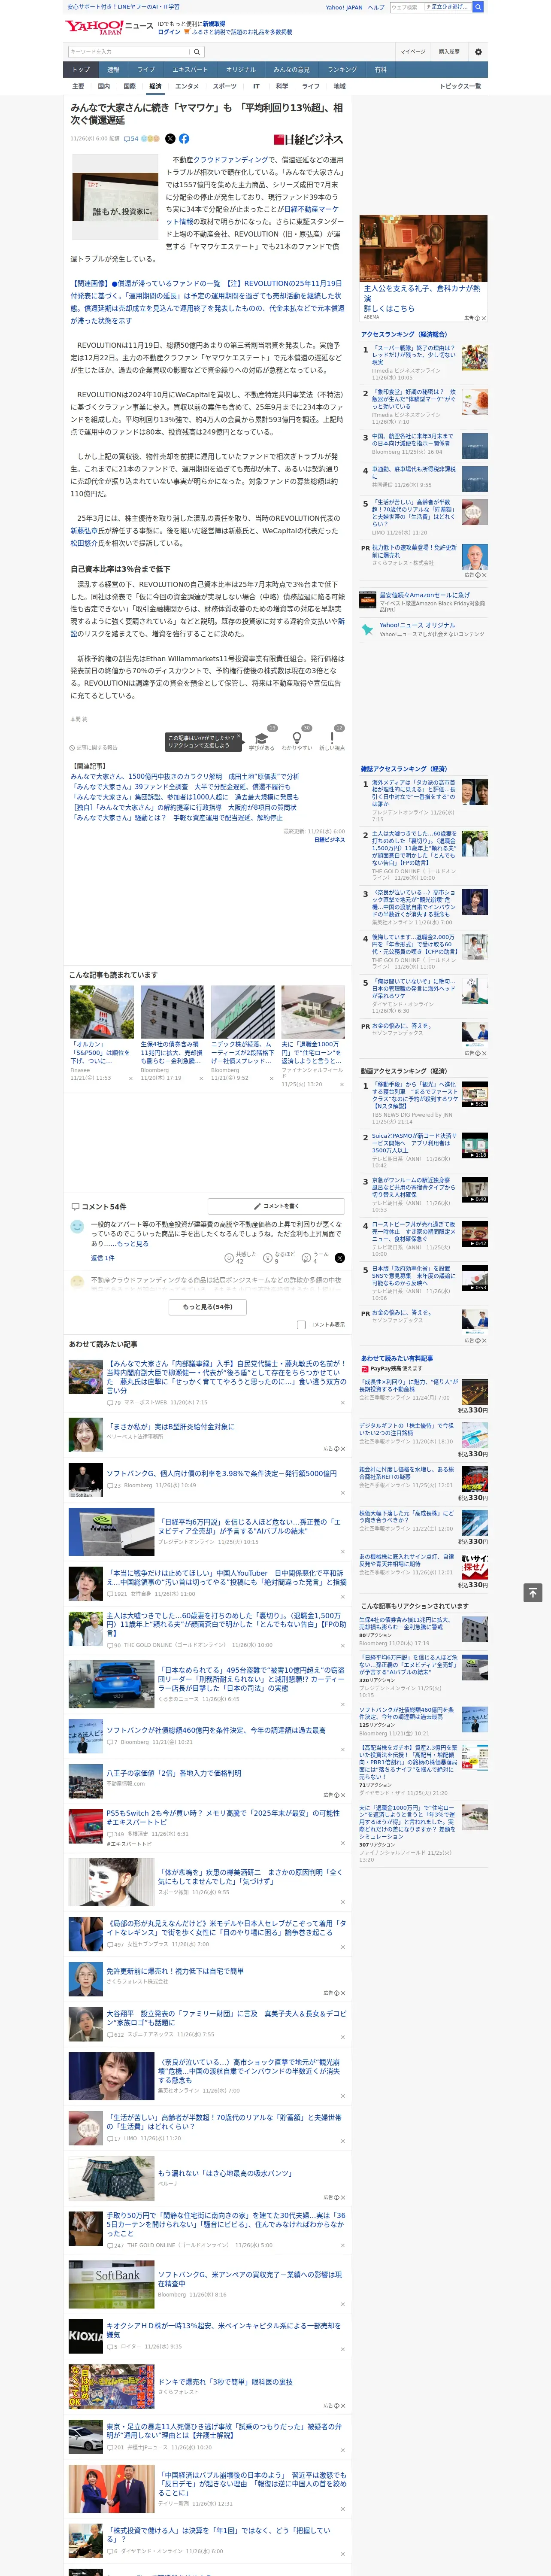Viewport: 551px width, 2576px height.
Task: Open 購入履歴 link
Action: click(x=449, y=52)
